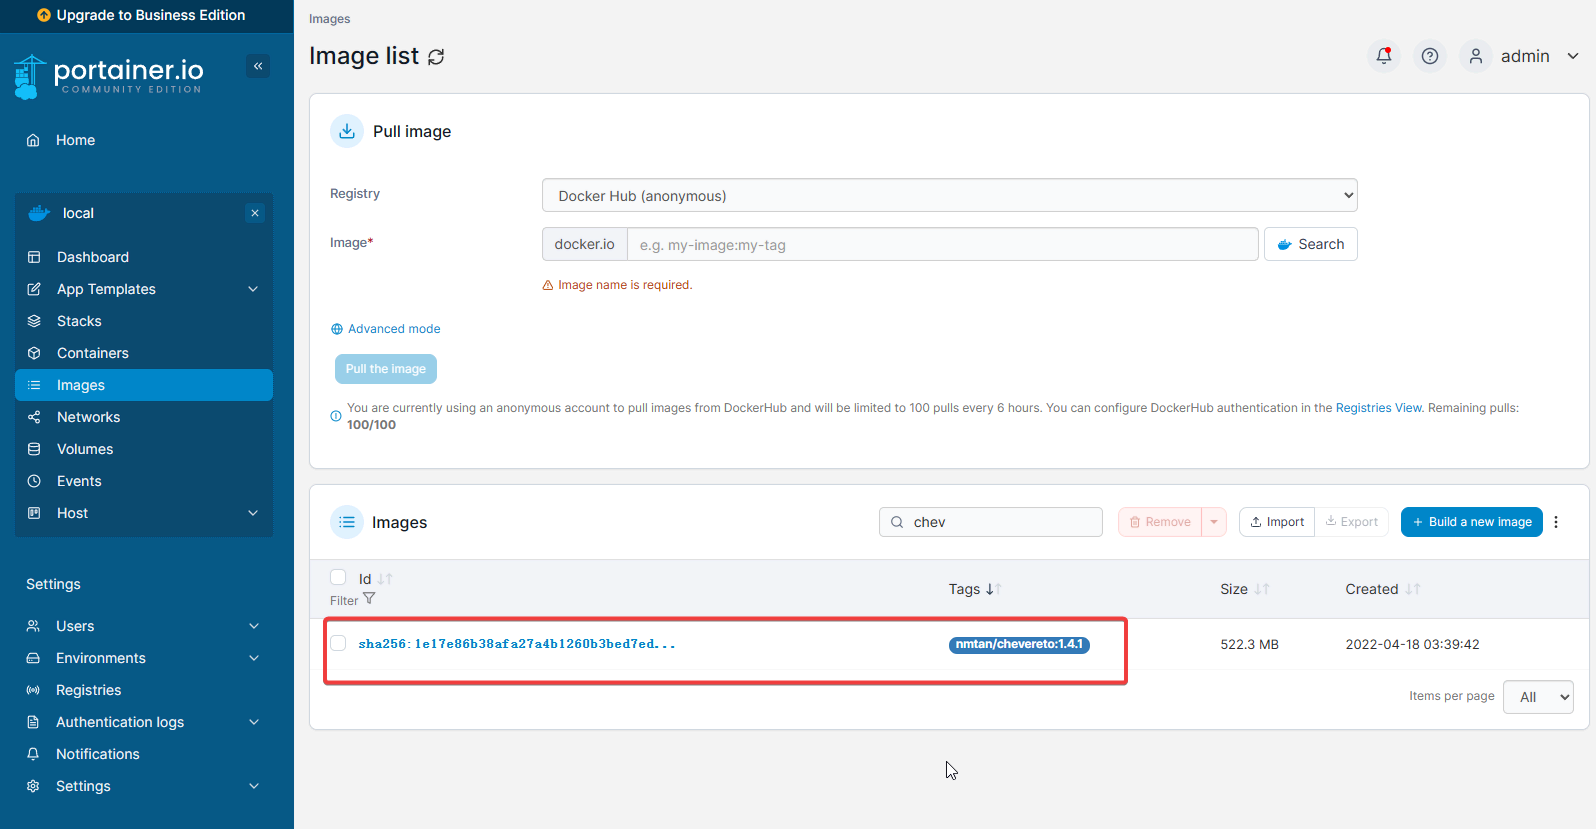Expand the Settings submenu chevron

click(254, 786)
